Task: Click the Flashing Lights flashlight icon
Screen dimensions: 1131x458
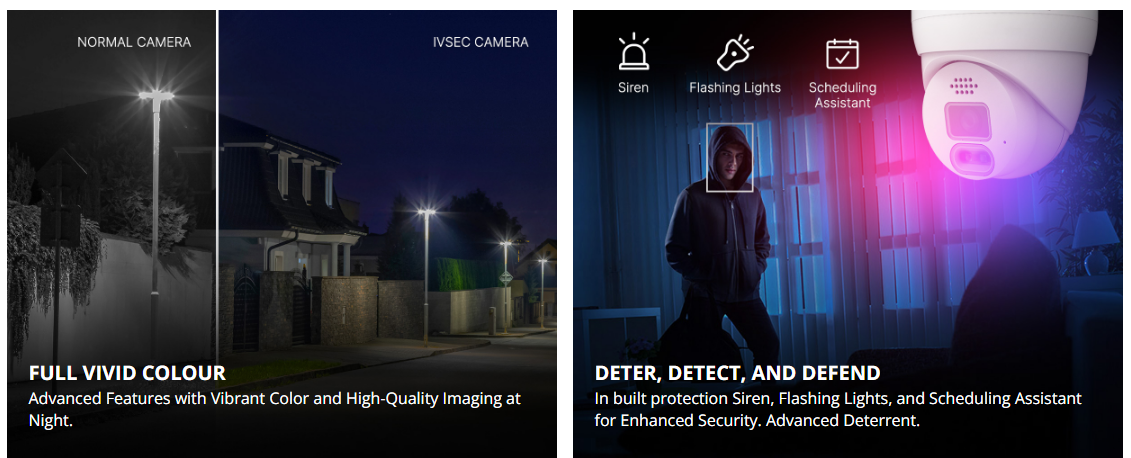Action: click(x=734, y=53)
